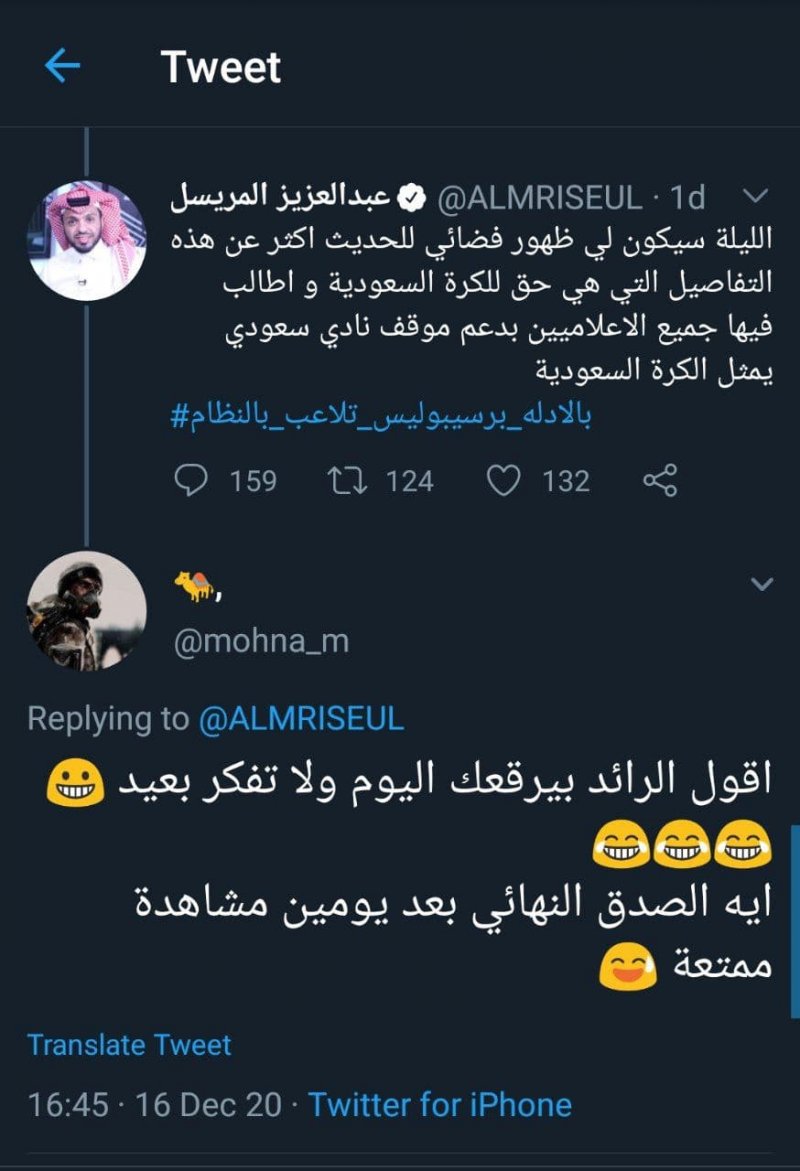Viewport: 800px width, 1171px height.
Task: Click the verified badge next to the author's name
Action: 409,197
